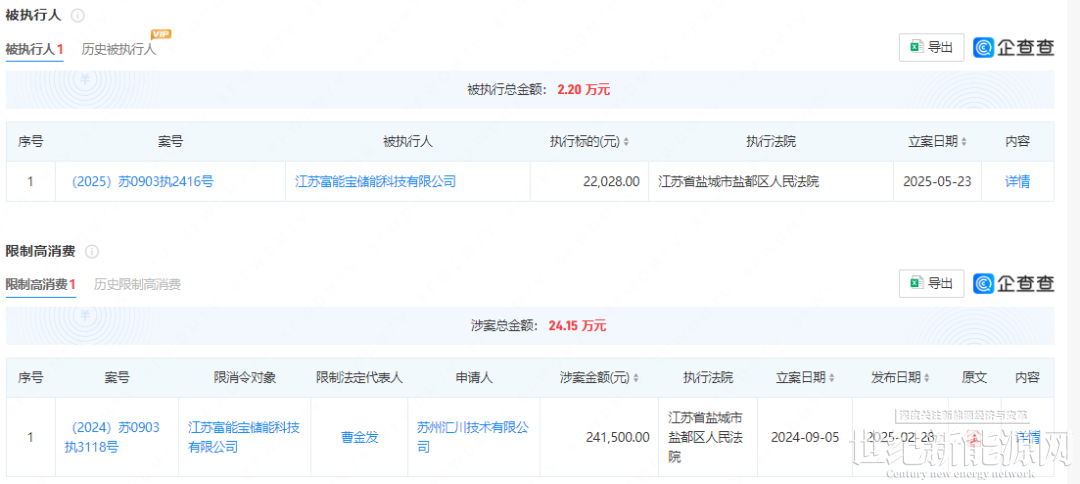Viewport: 1080px width, 484px height.
Task: Click 申请人 column header
Action: point(474,378)
